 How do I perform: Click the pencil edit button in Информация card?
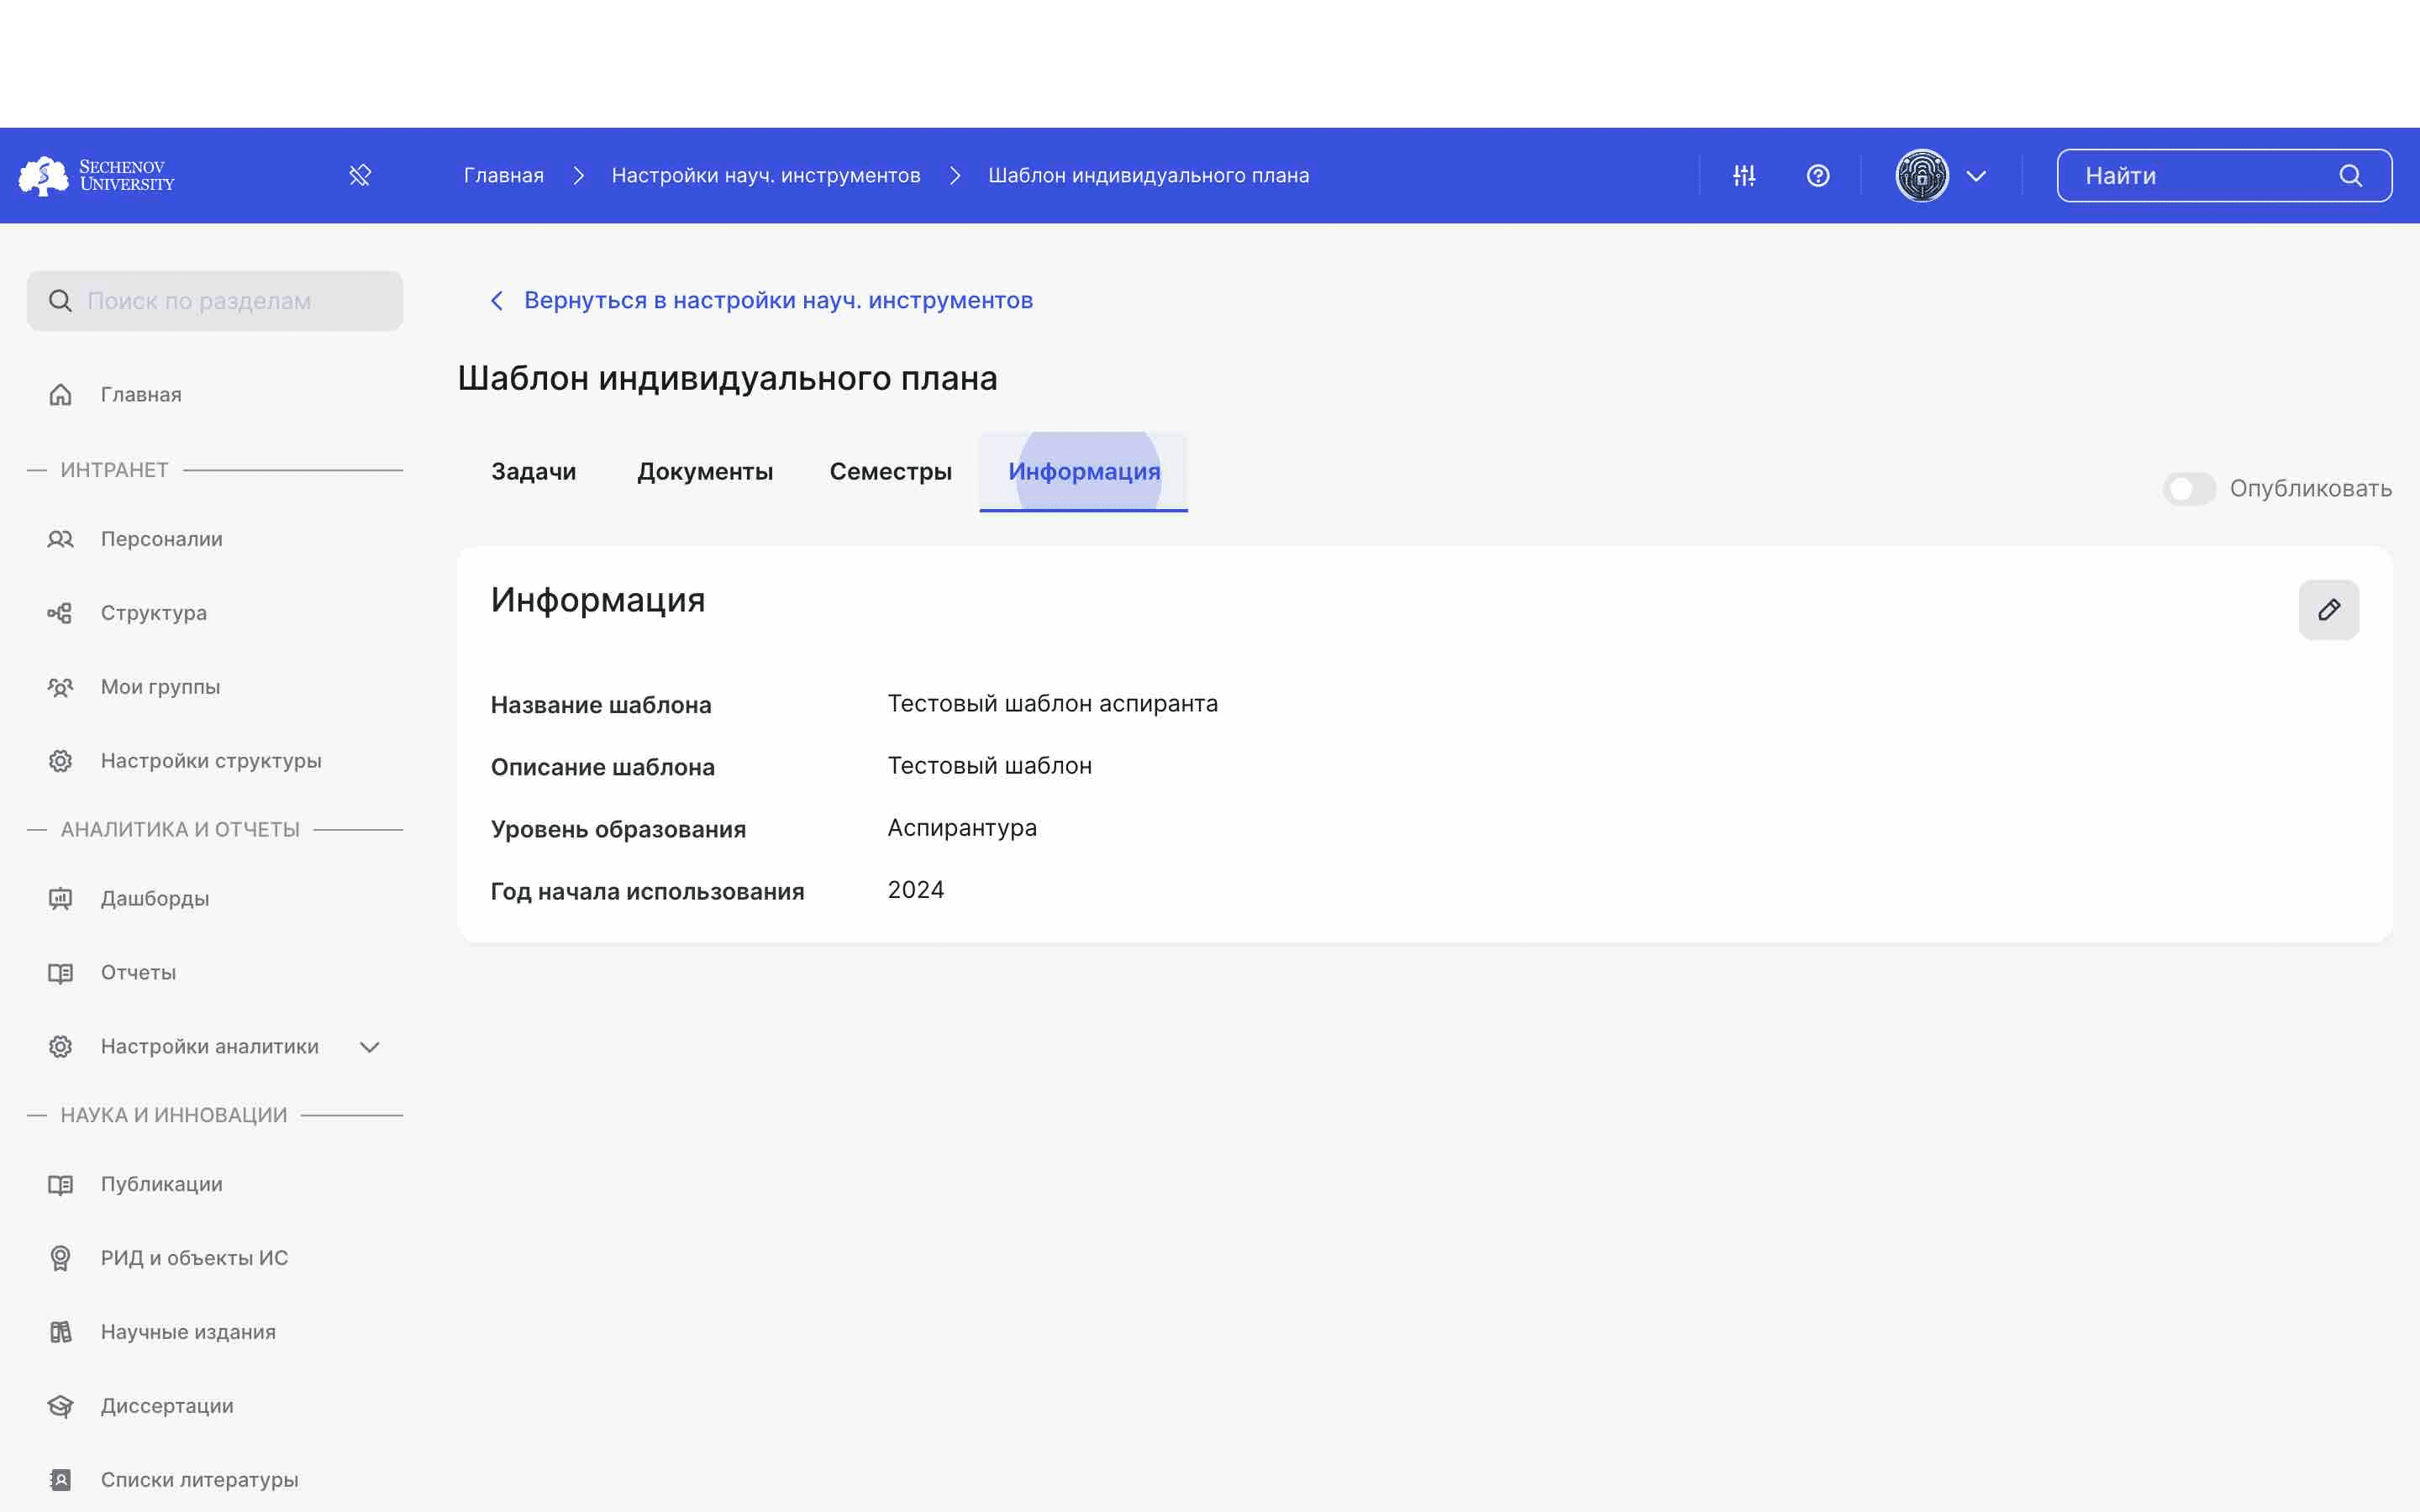[x=2329, y=610]
